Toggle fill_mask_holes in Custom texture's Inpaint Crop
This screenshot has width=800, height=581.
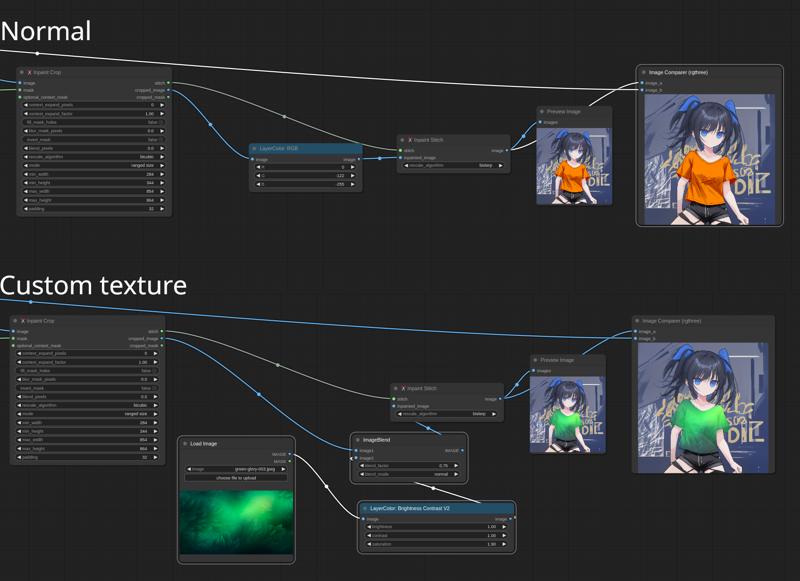(87, 371)
